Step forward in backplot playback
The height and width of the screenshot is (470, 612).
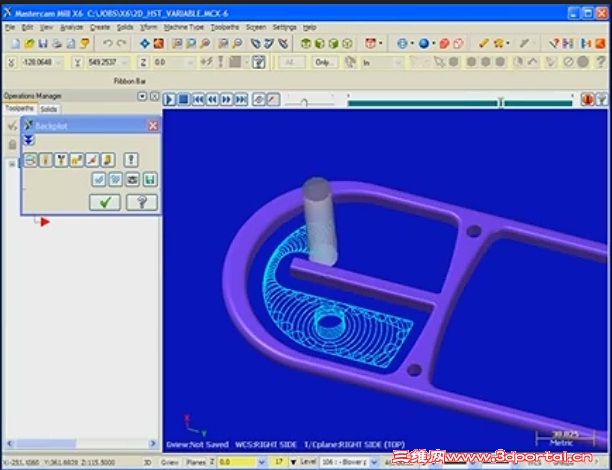[227, 100]
